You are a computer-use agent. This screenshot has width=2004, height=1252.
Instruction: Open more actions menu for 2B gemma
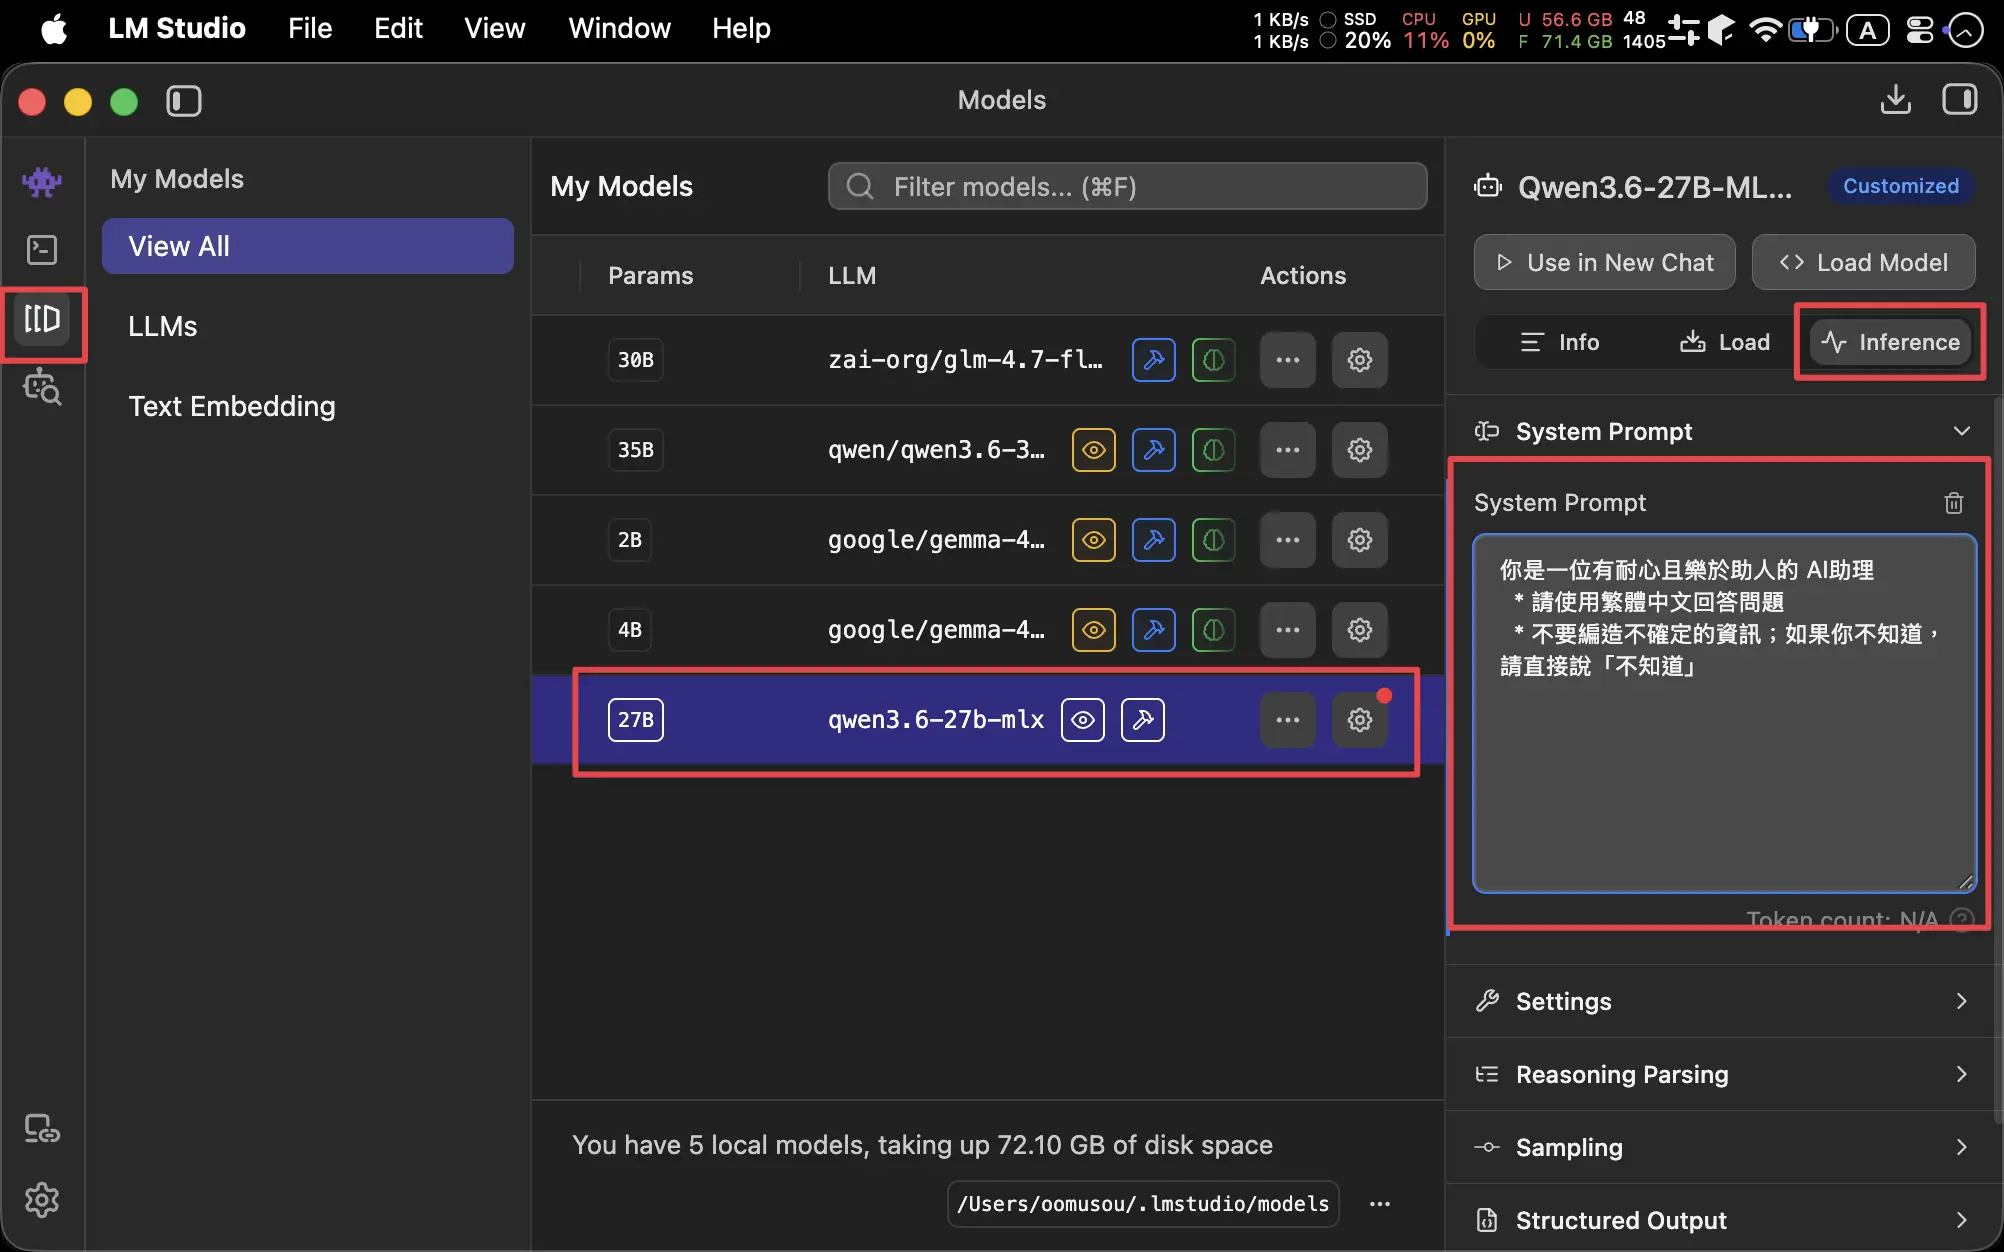1288,540
